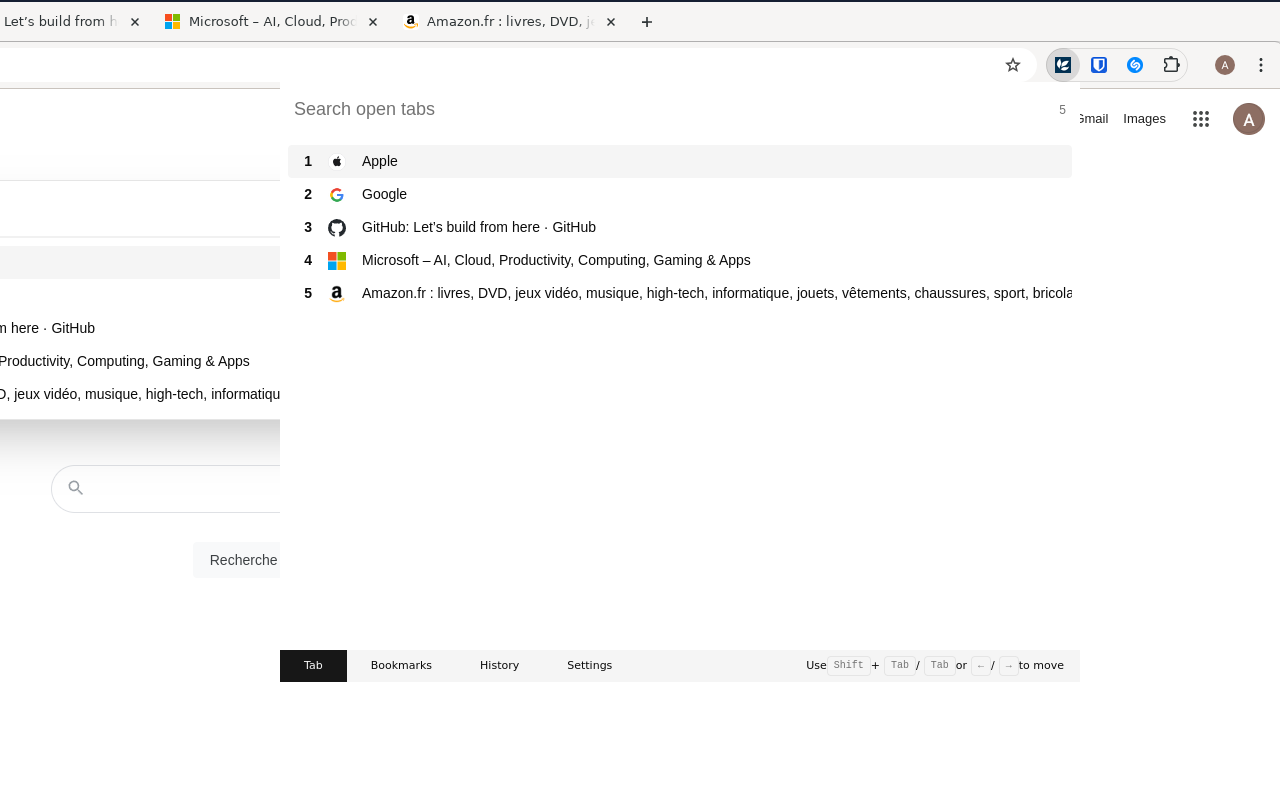Screen dimensions: 1280x800
Task: Click the Apple favicon in the tab list
Action: [x=337, y=162]
